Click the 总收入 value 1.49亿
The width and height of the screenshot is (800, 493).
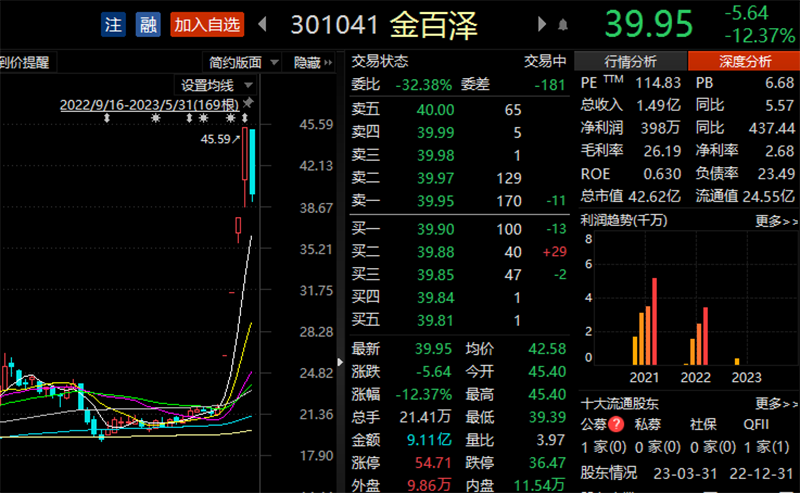[658, 105]
